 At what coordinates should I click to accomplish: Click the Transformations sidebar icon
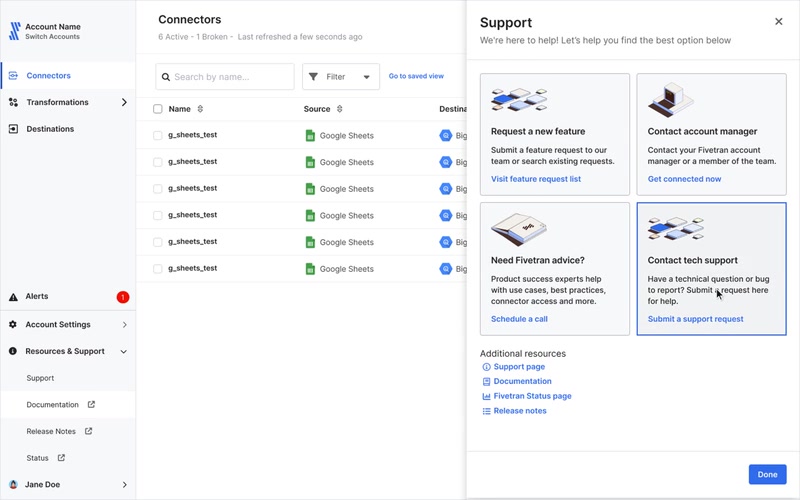click(13, 102)
